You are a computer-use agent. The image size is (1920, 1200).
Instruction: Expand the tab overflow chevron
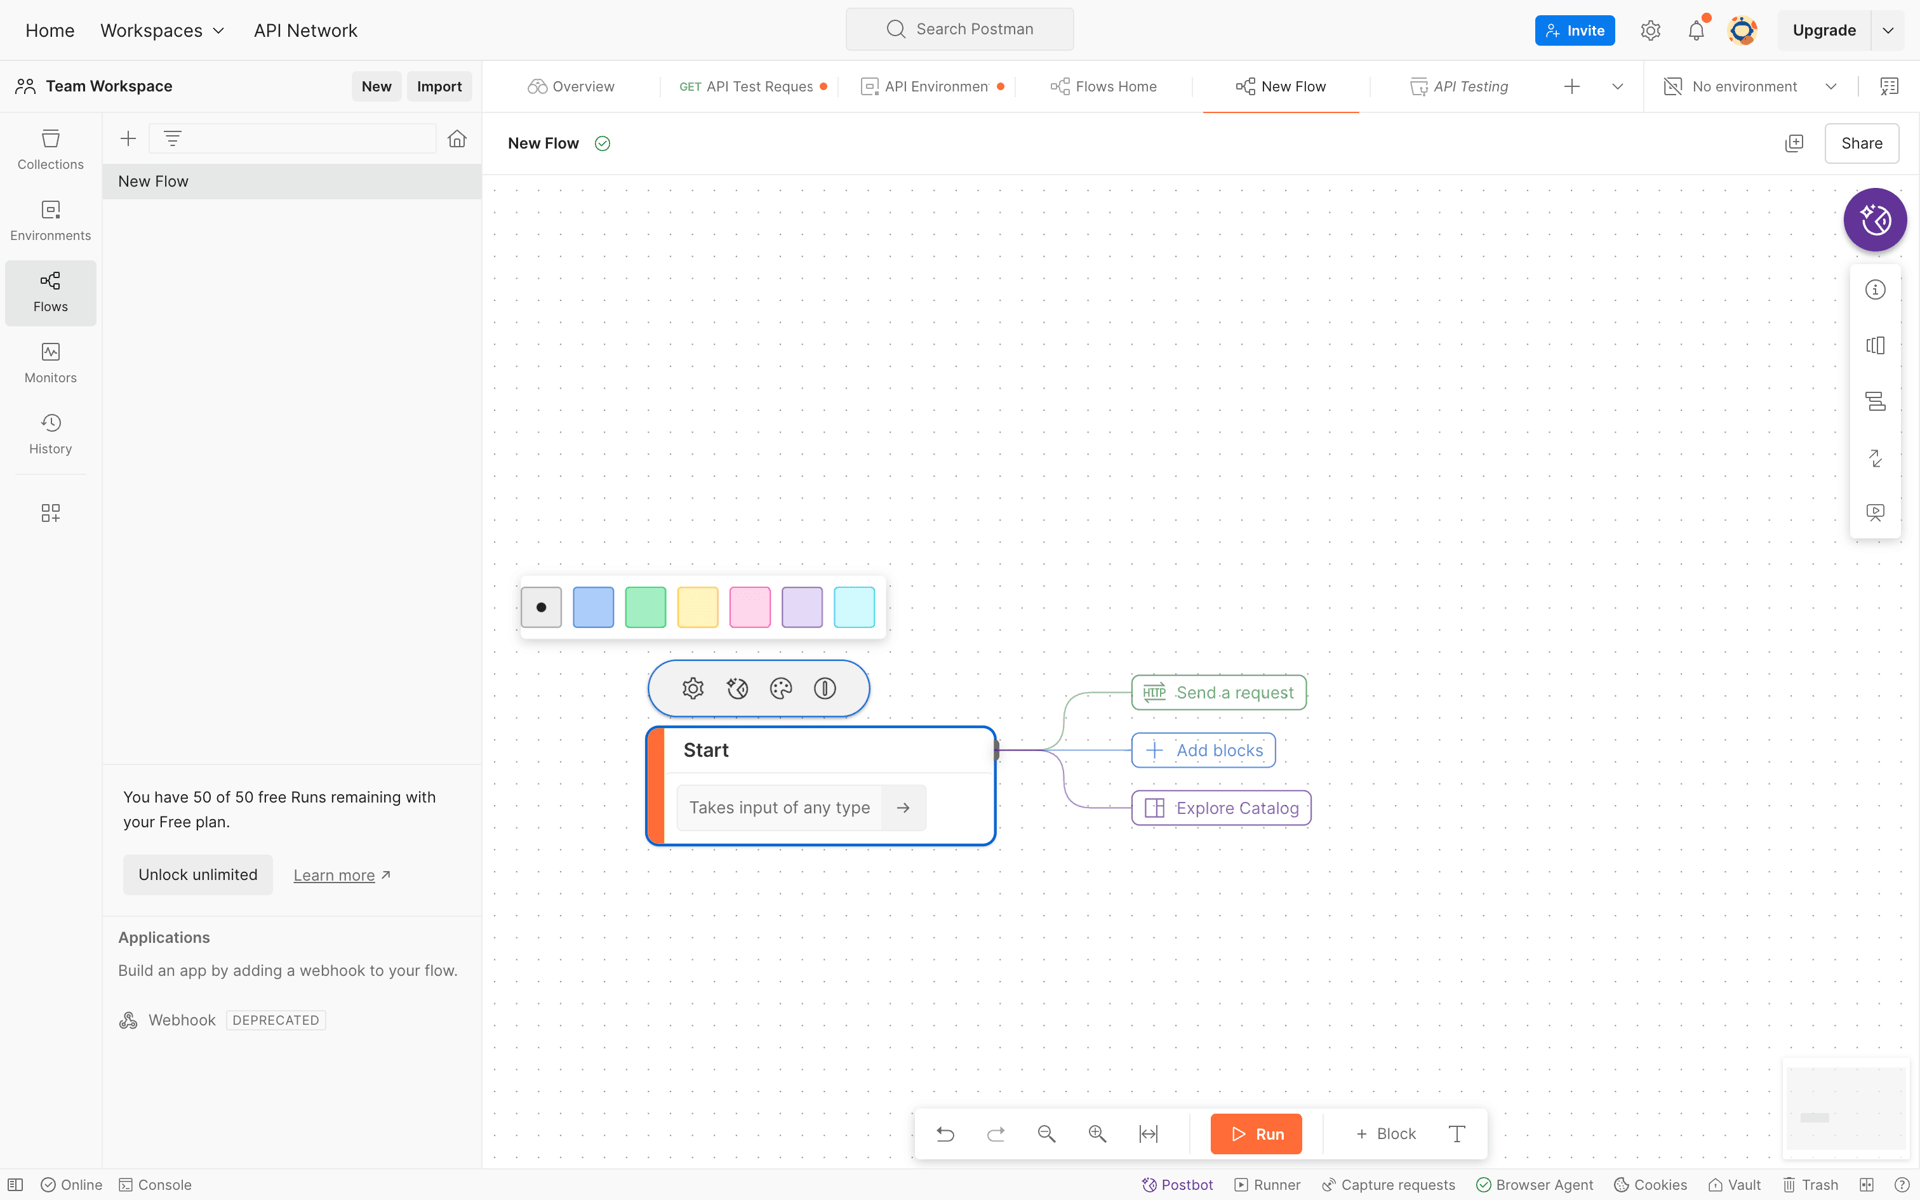(x=1617, y=87)
